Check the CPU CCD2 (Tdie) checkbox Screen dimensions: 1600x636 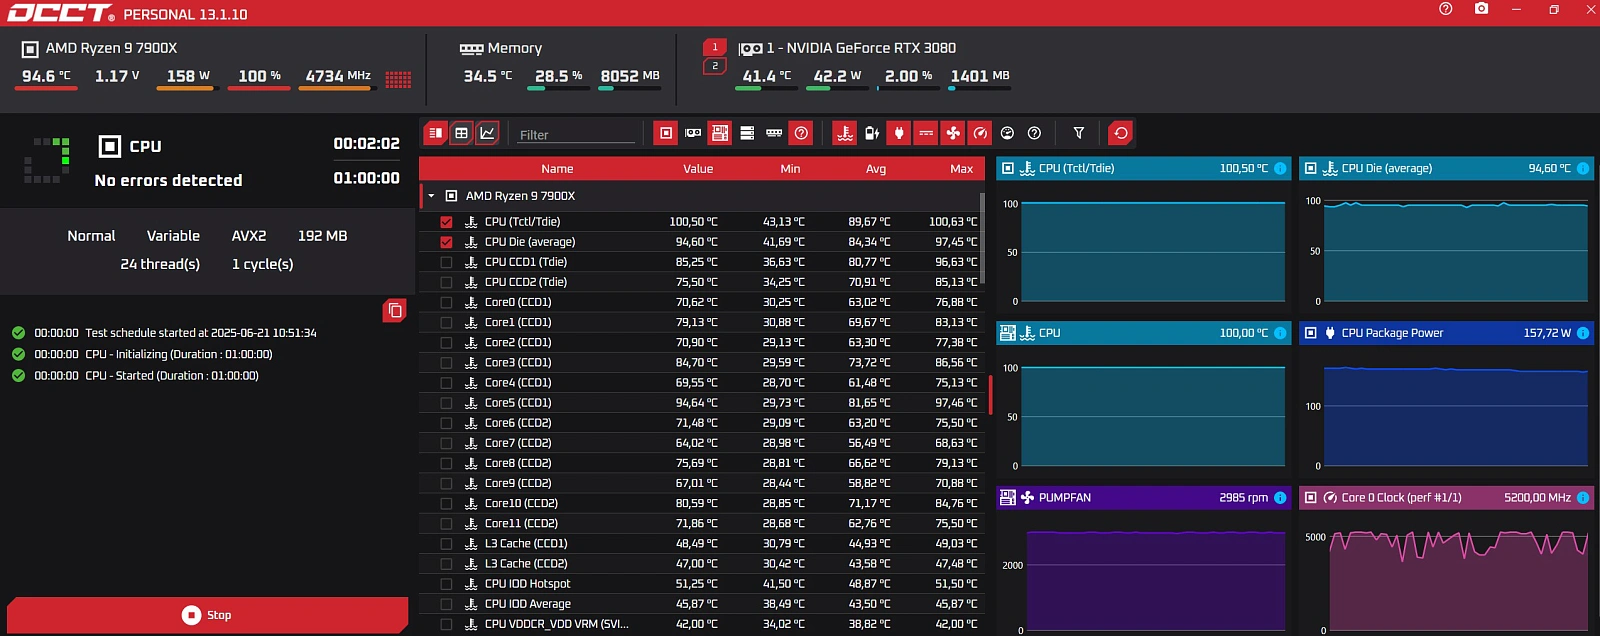point(446,282)
